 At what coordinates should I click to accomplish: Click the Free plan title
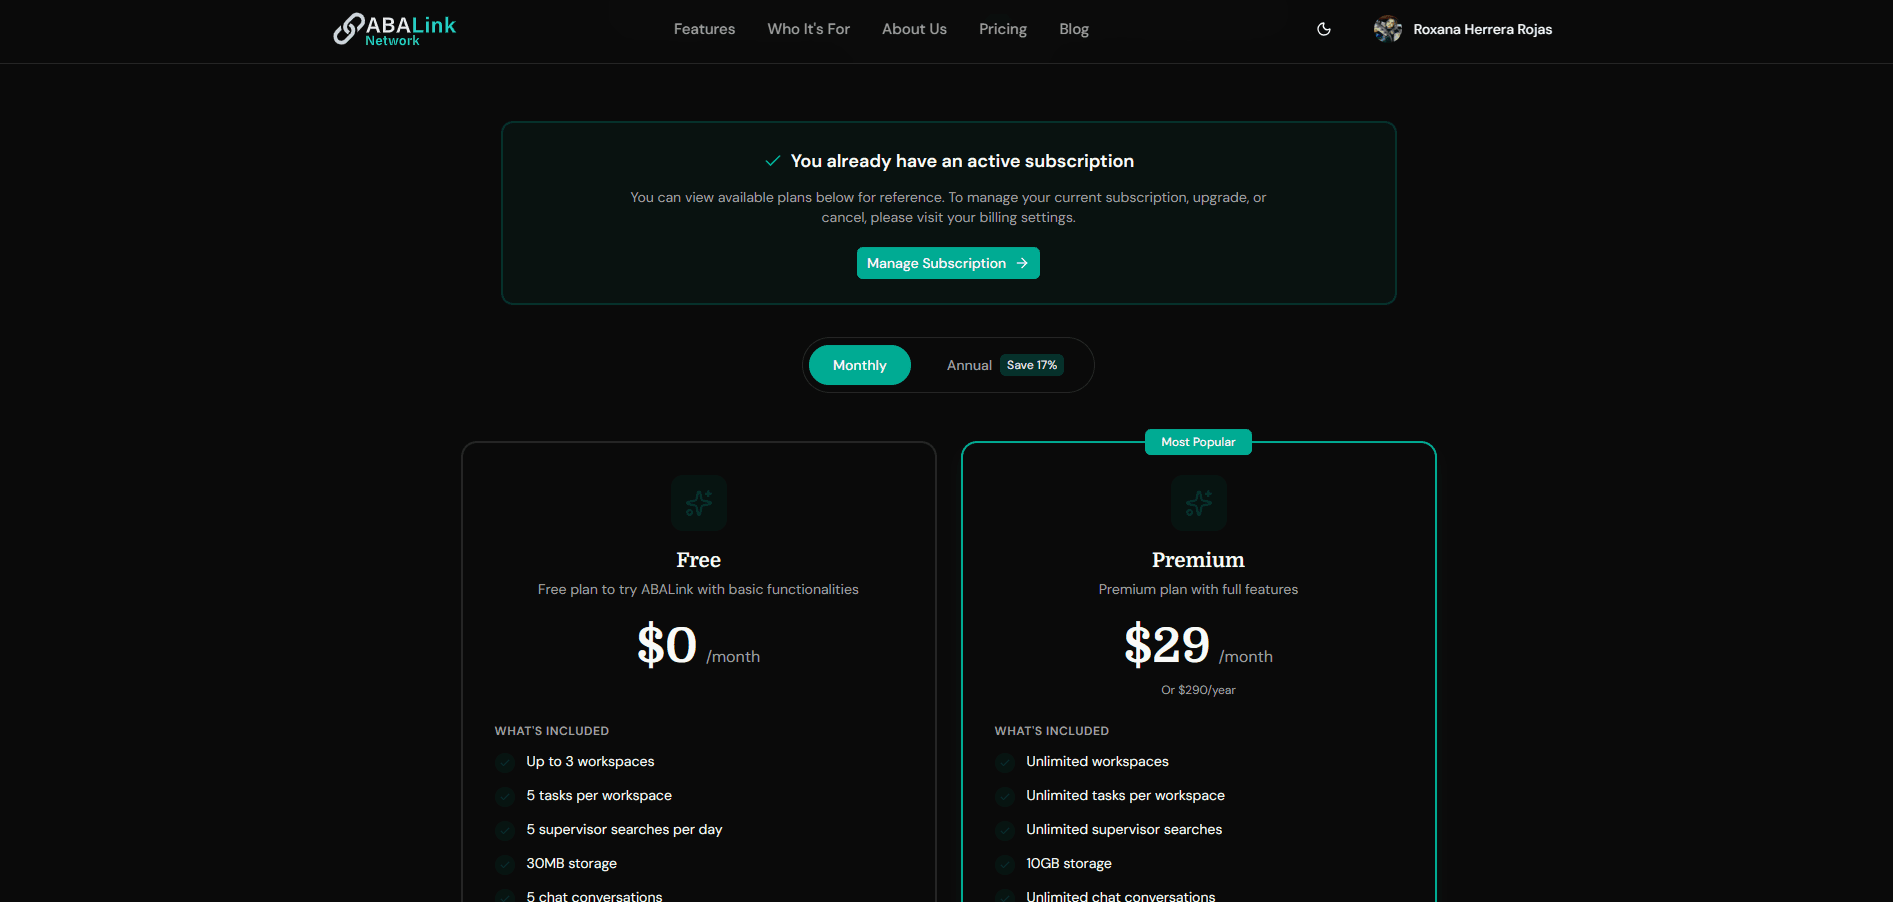click(x=698, y=560)
